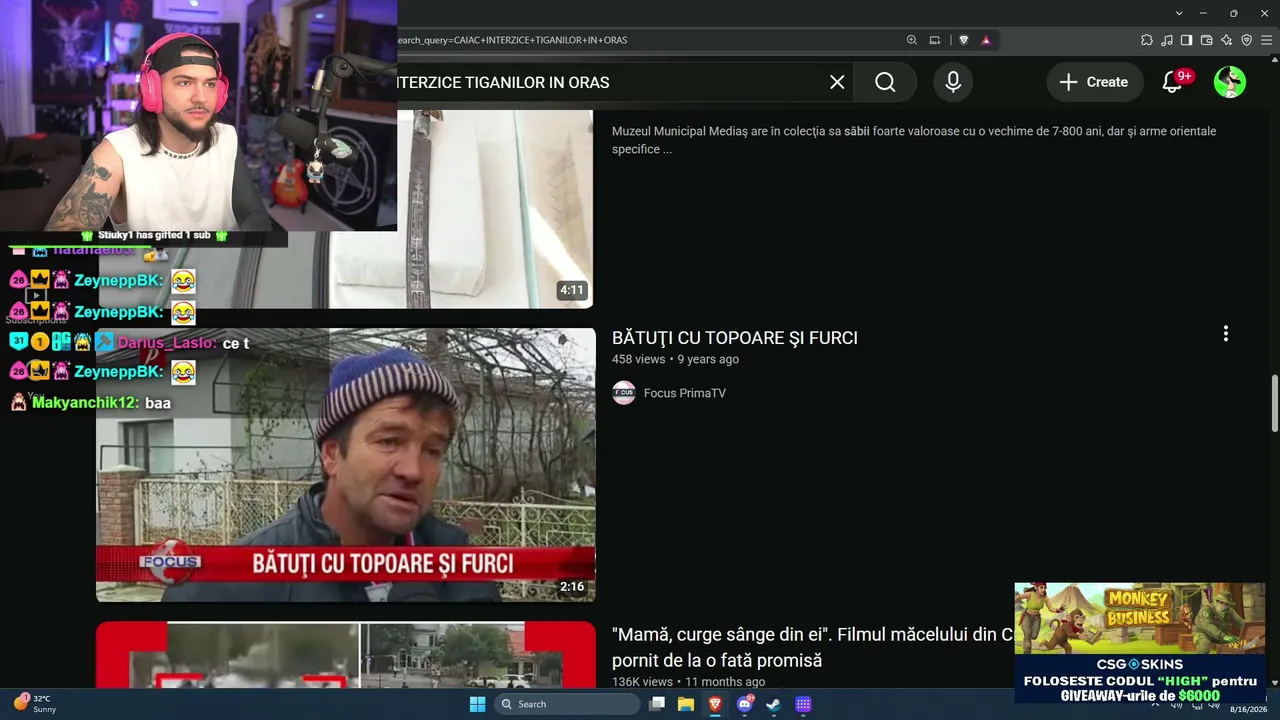Viewport: 1280px width, 720px height.
Task: Visit the Focus PrimaTV channel name link
Action: tap(685, 393)
